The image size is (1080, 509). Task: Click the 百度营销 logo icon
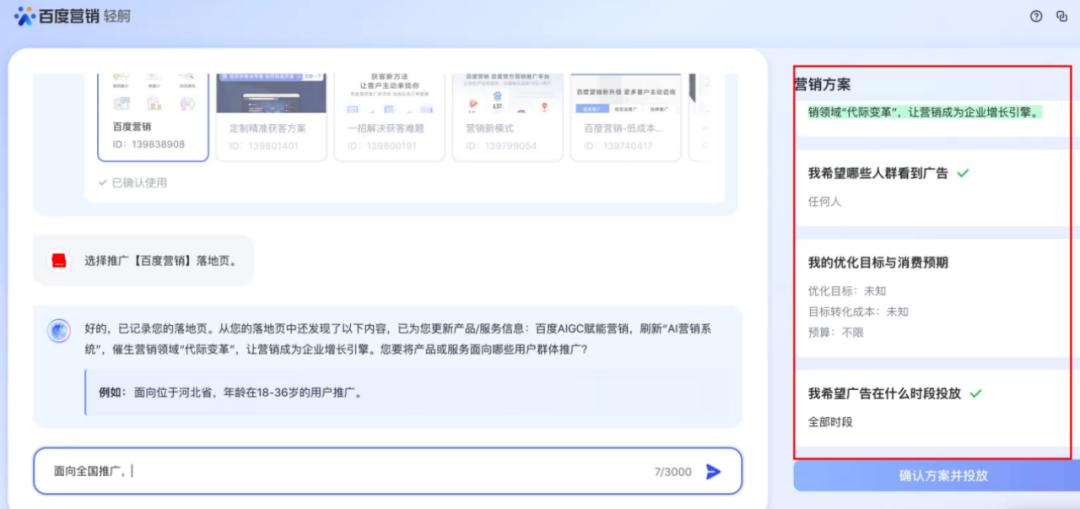click(x=25, y=16)
